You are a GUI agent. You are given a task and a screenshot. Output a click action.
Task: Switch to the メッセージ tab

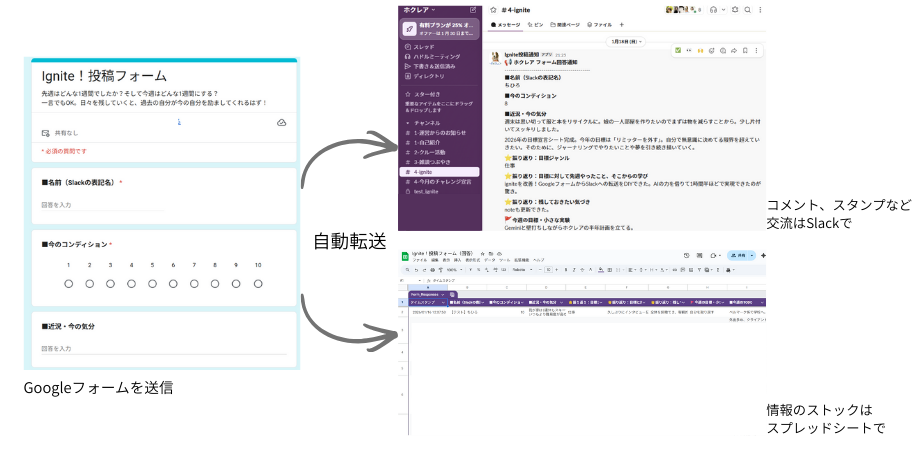(506, 25)
